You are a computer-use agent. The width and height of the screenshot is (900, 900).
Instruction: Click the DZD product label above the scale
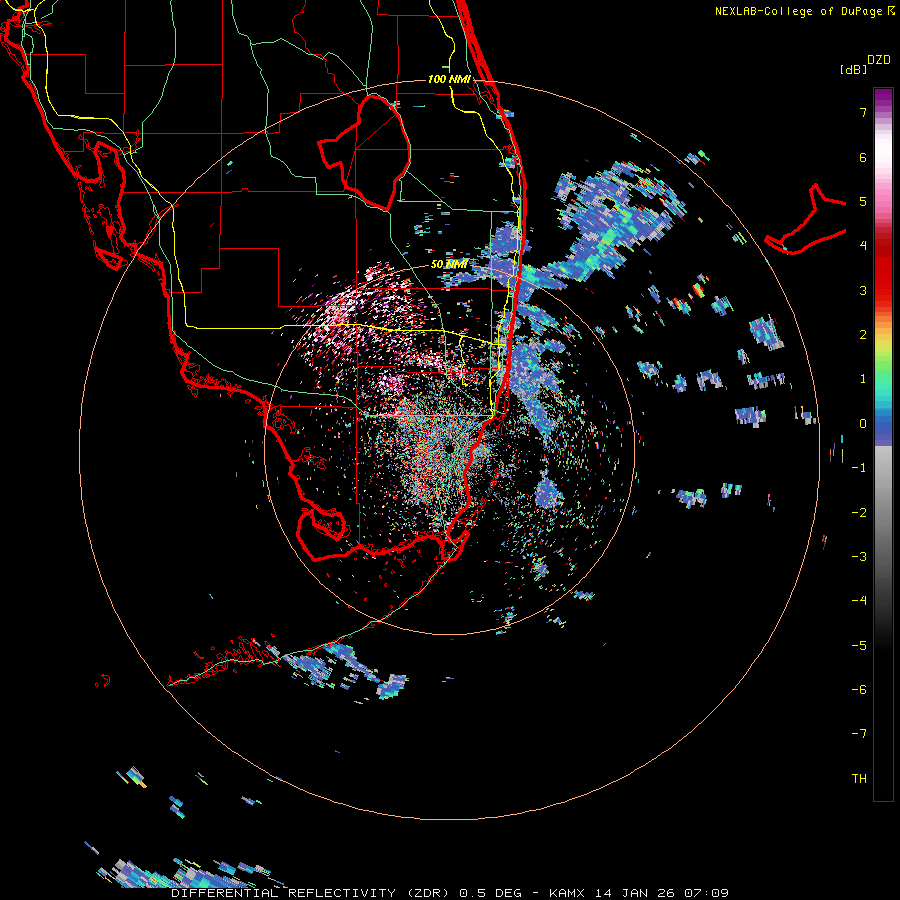(x=879, y=60)
